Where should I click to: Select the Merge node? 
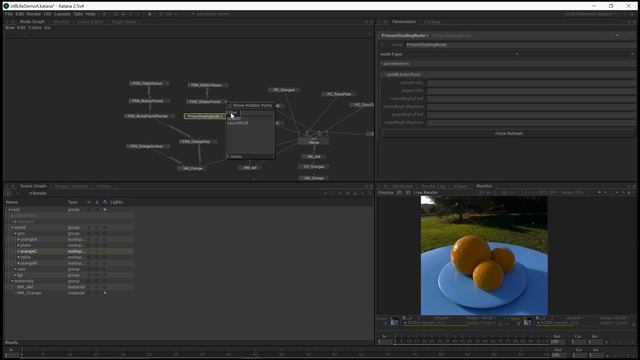[313, 142]
